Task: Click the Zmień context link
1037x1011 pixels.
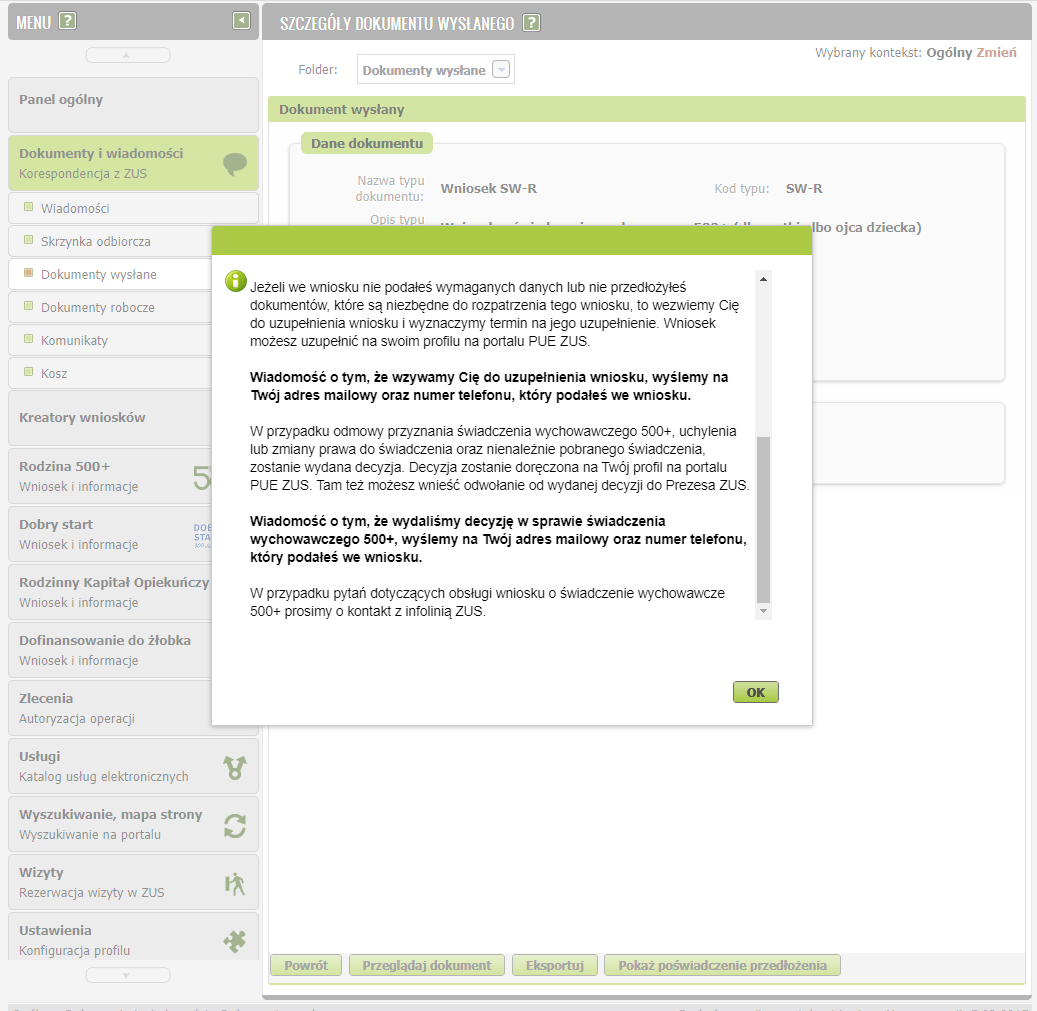Action: pos(996,52)
